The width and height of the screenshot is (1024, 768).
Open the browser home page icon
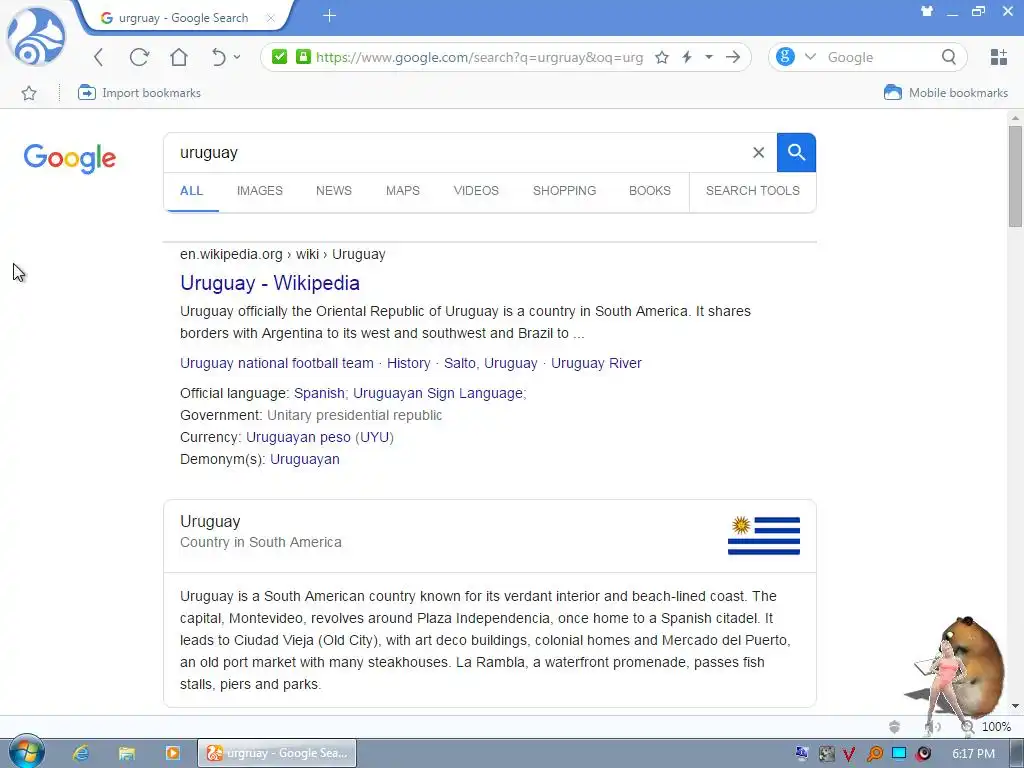[x=179, y=57]
